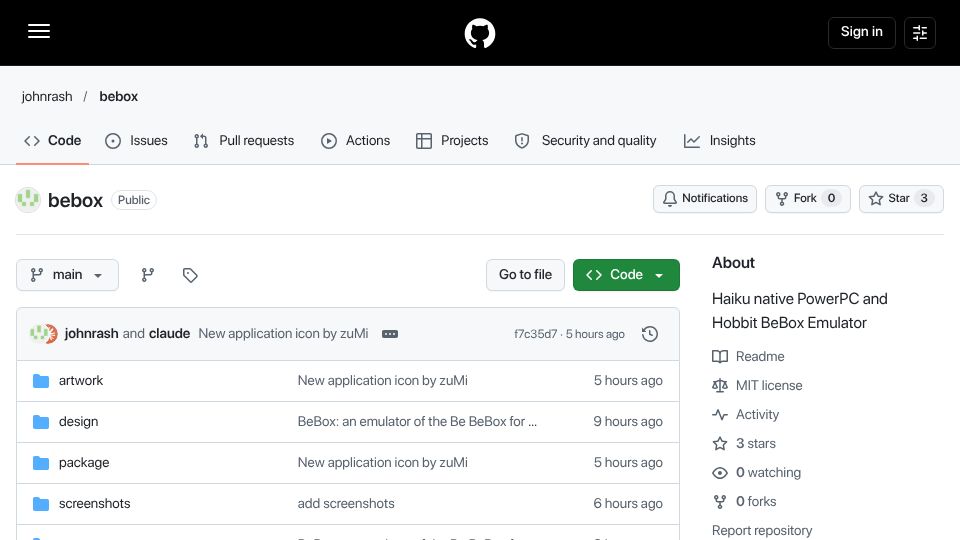Open the Insights tab
960x540 pixels.
[719, 141]
